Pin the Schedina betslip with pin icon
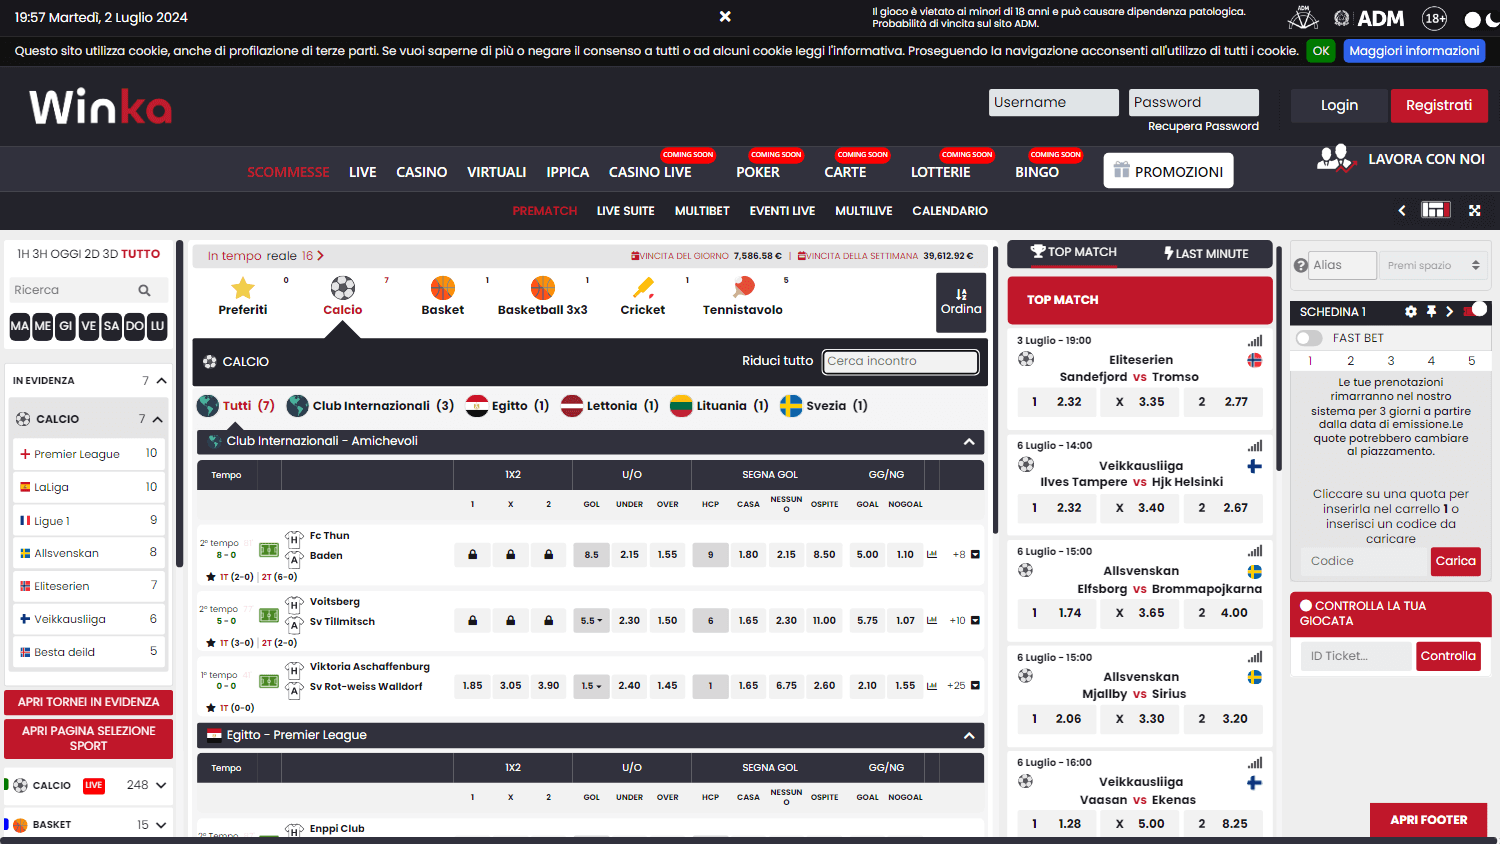The width and height of the screenshot is (1500, 844). 1431,312
